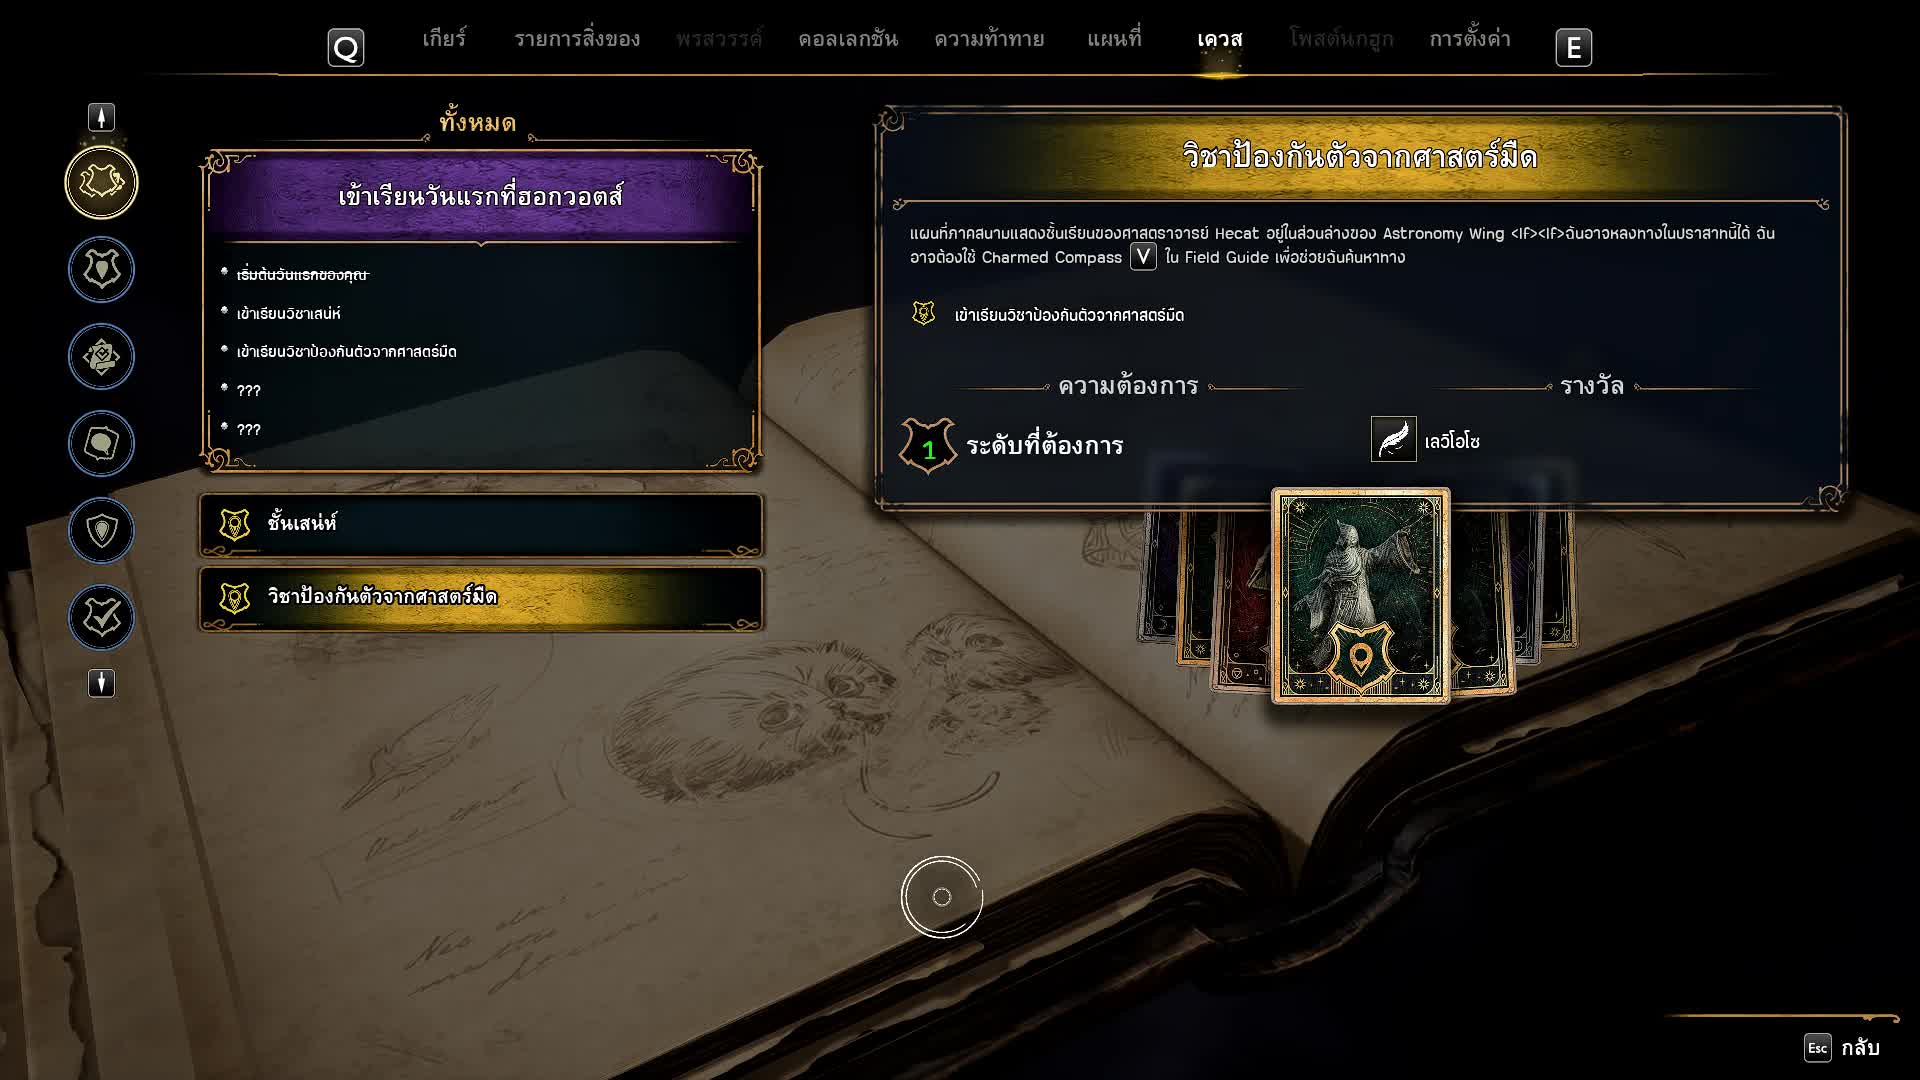Click the up arrow above quest filters

(x=101, y=117)
